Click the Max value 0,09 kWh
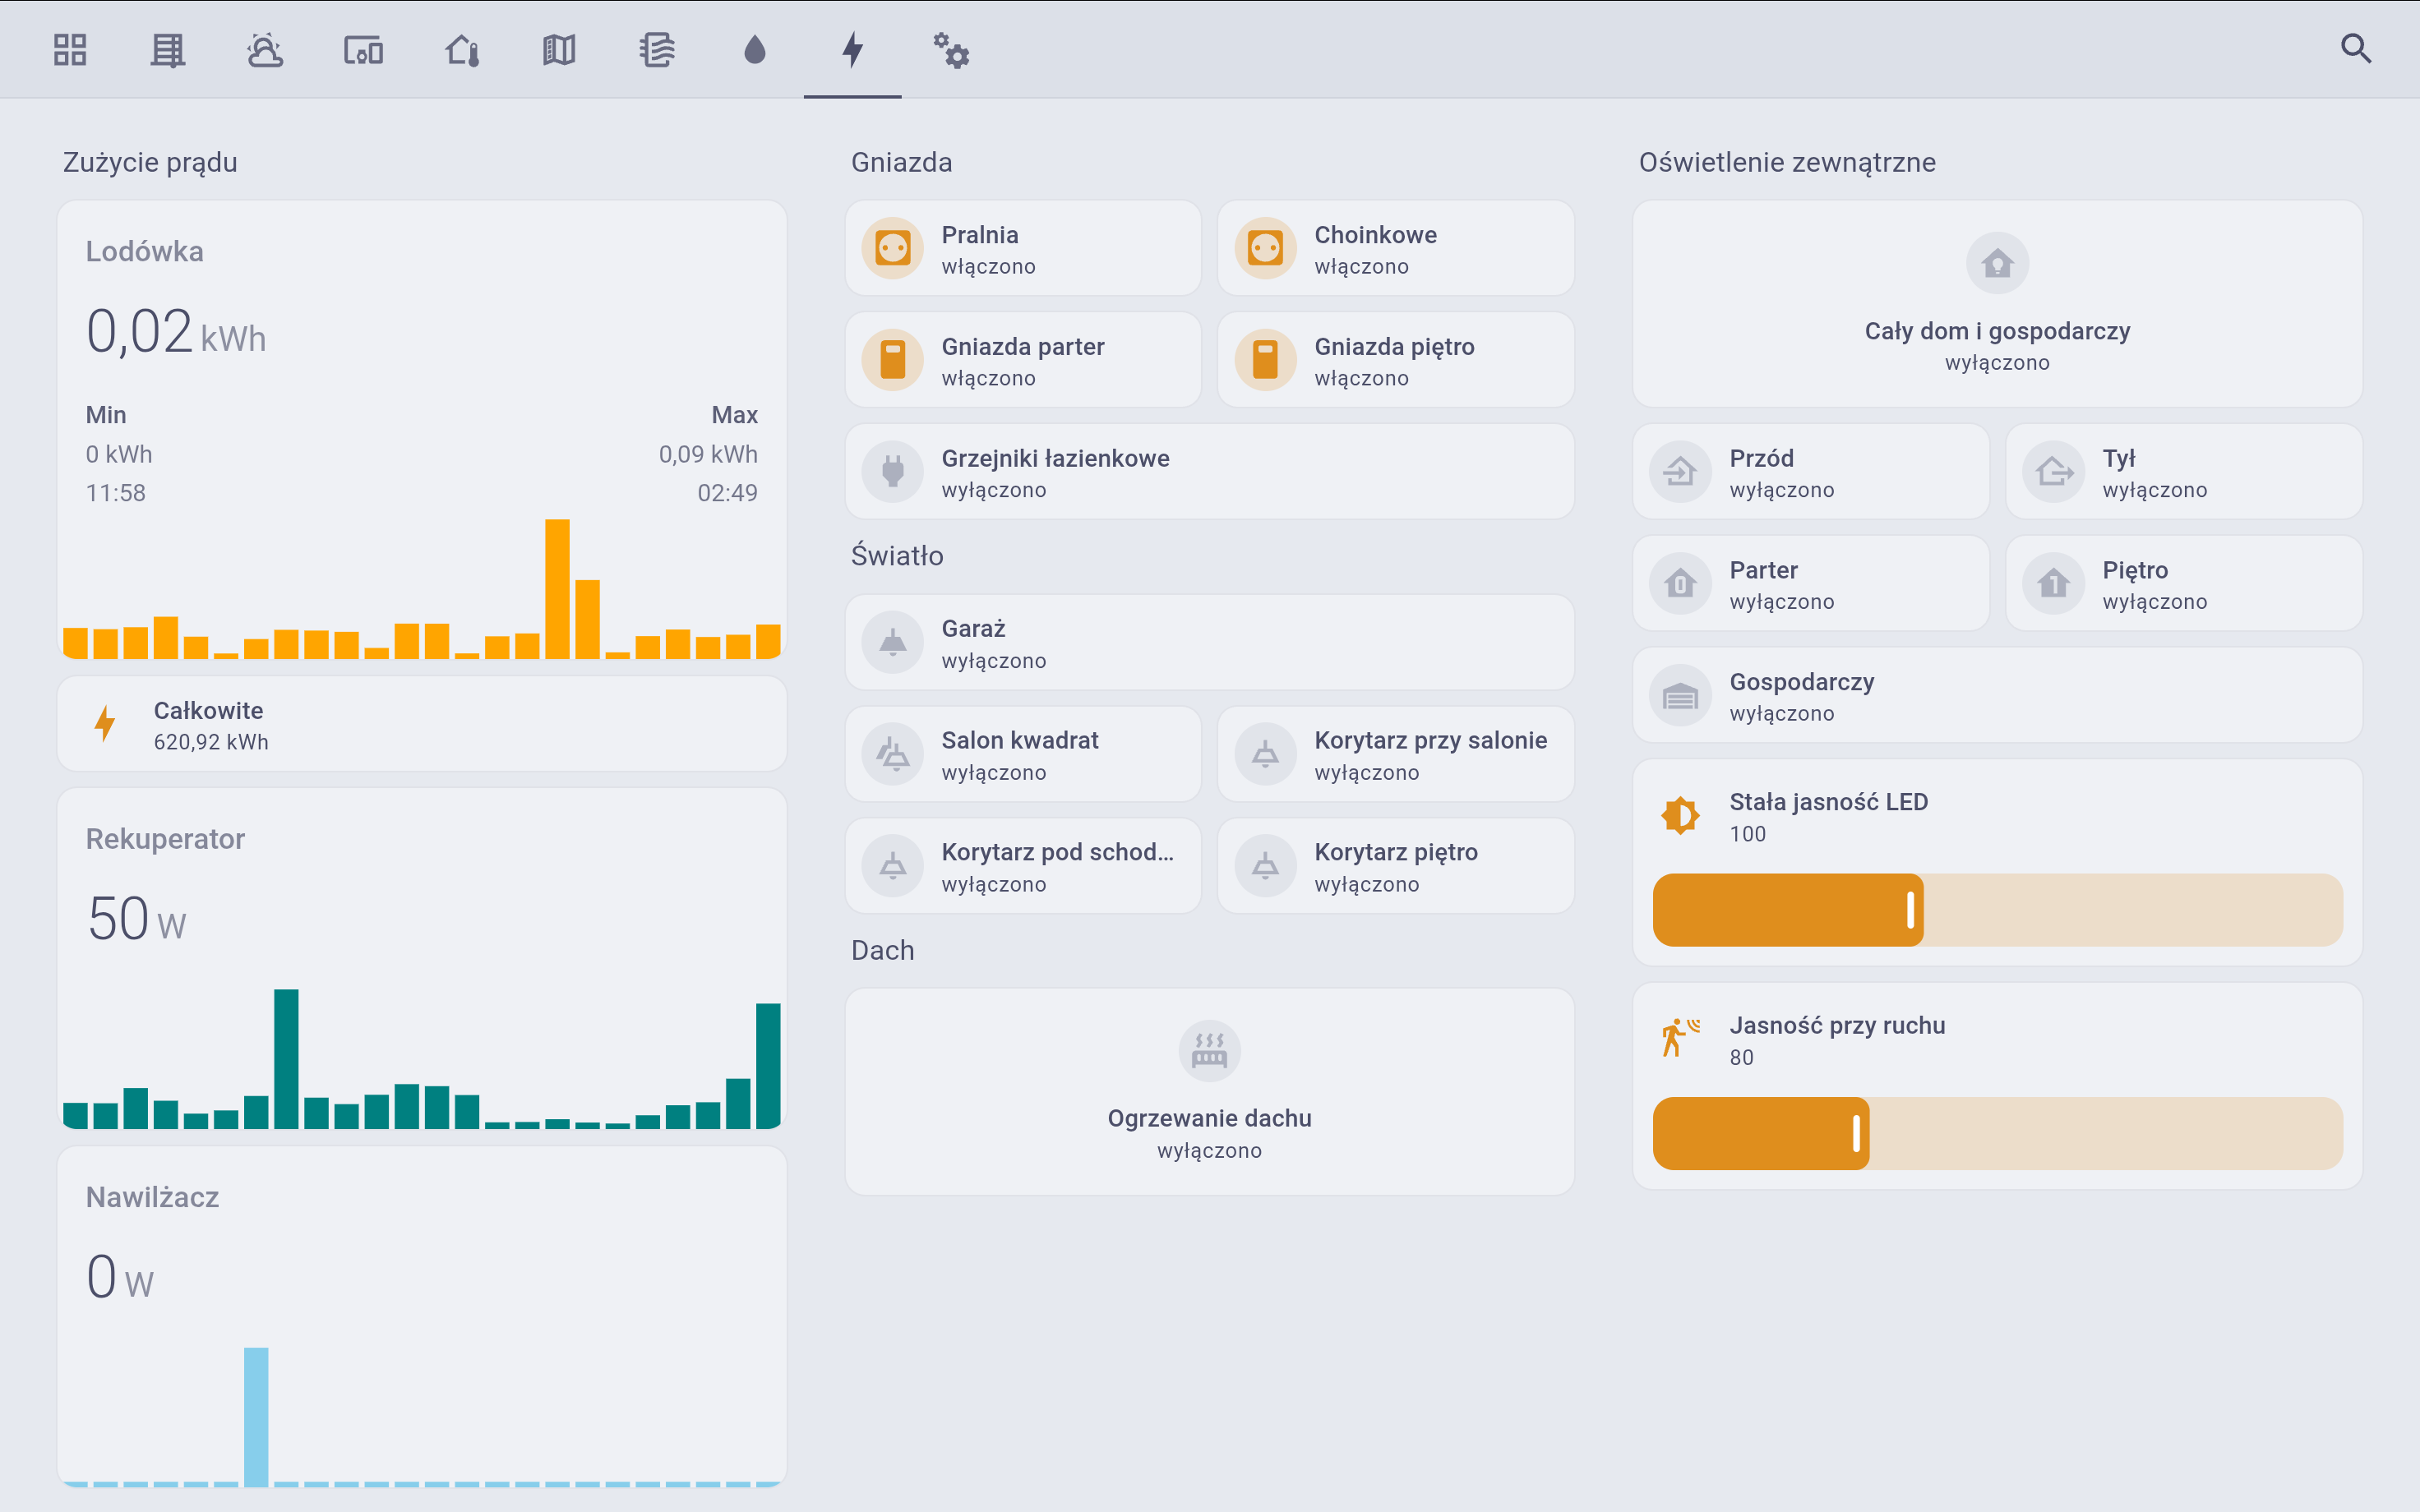 click(x=708, y=454)
